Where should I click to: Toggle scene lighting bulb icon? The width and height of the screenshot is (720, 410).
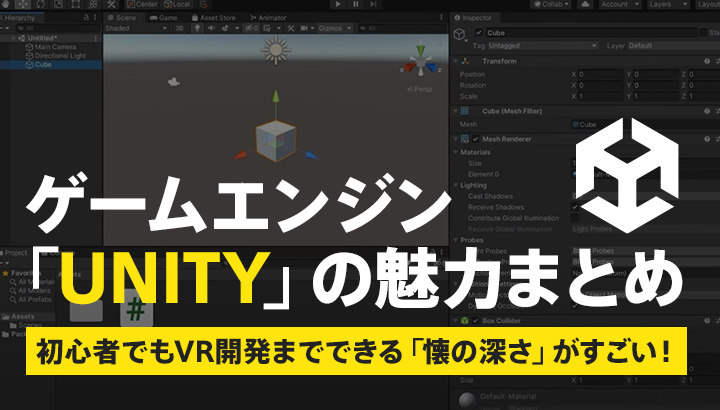197,28
